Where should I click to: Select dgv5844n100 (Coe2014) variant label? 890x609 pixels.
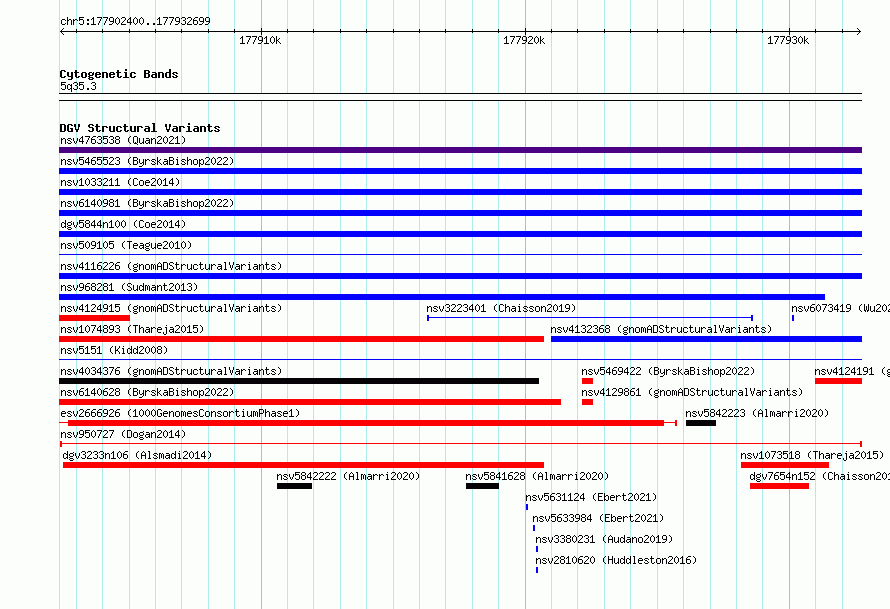[x=123, y=224]
